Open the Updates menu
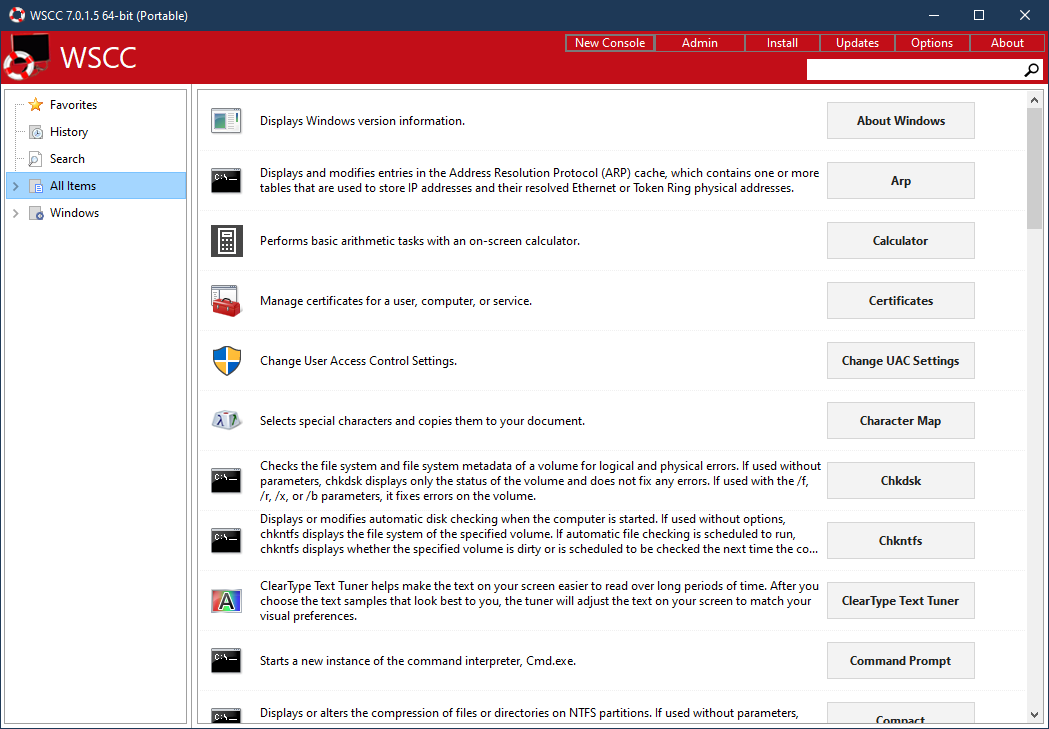The height and width of the screenshot is (729, 1049). pyautogui.click(x=857, y=43)
